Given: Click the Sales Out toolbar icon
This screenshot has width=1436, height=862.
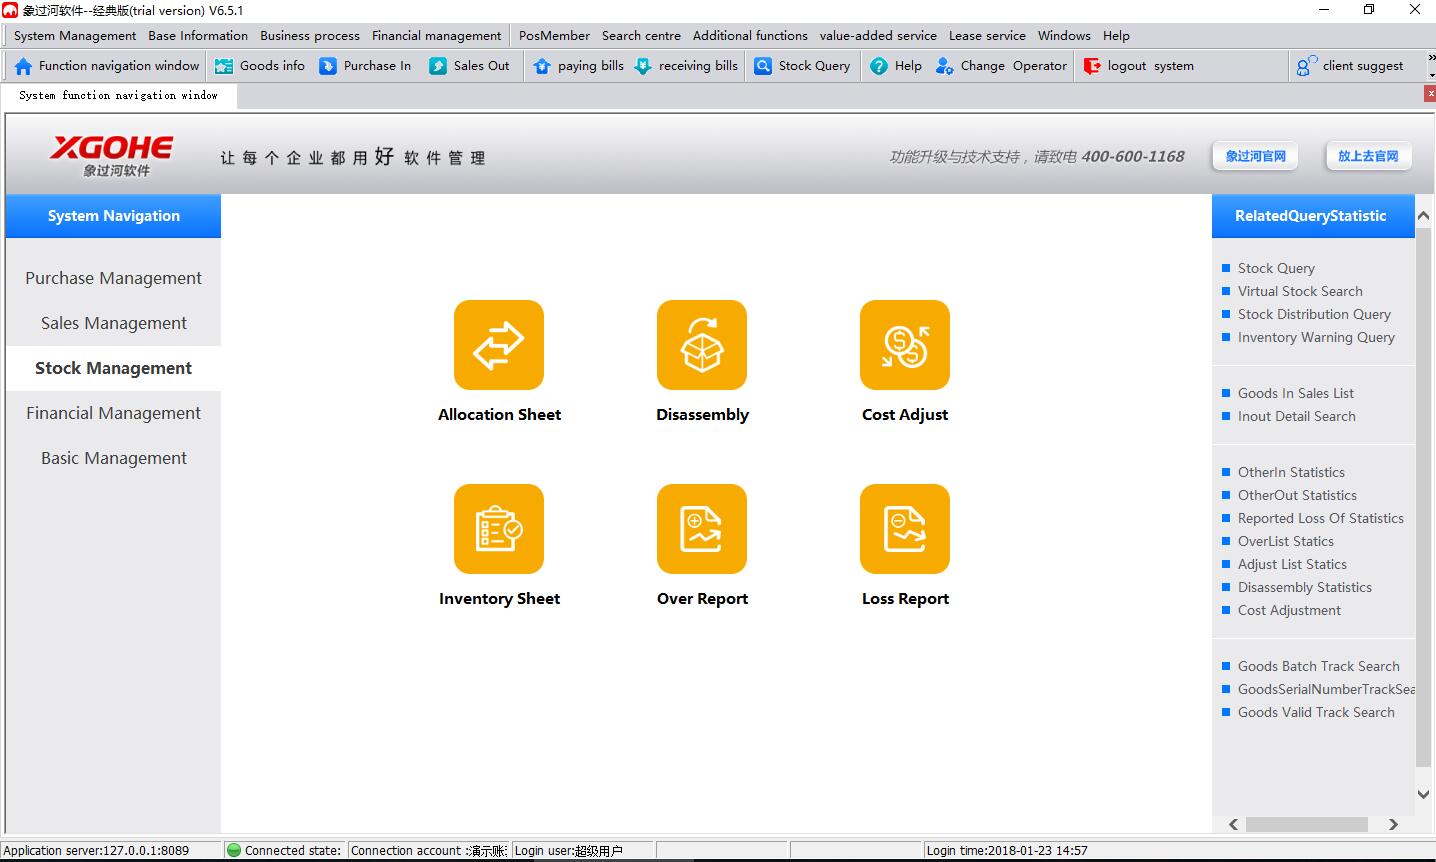Looking at the screenshot, I should pyautogui.click(x=438, y=66).
